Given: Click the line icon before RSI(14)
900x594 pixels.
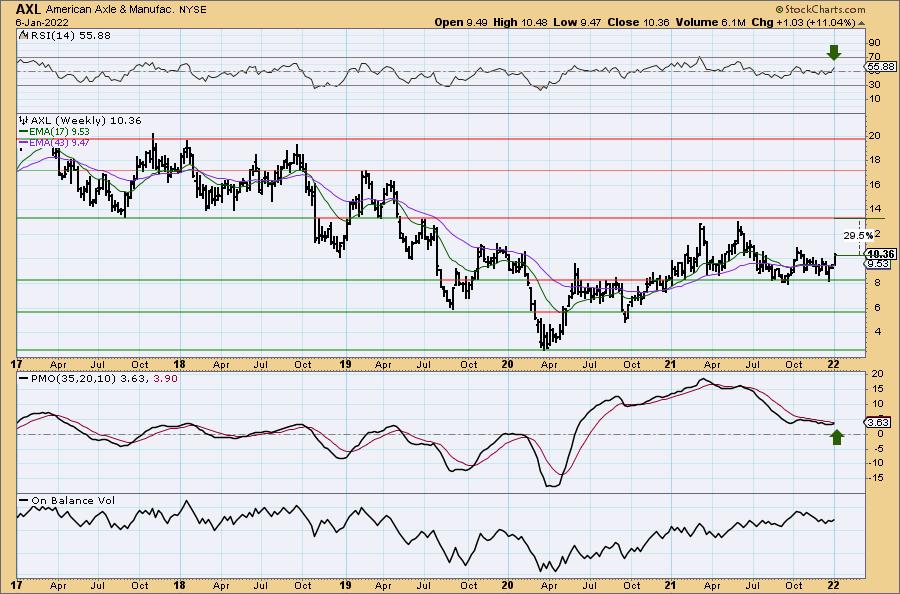Looking at the screenshot, I should point(23,35).
